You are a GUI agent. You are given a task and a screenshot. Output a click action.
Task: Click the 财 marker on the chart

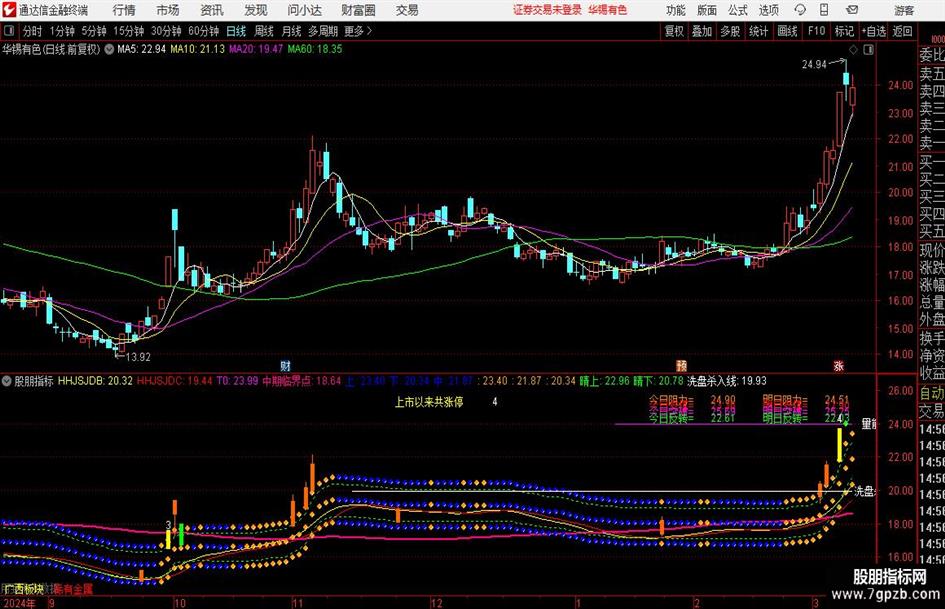click(x=286, y=365)
